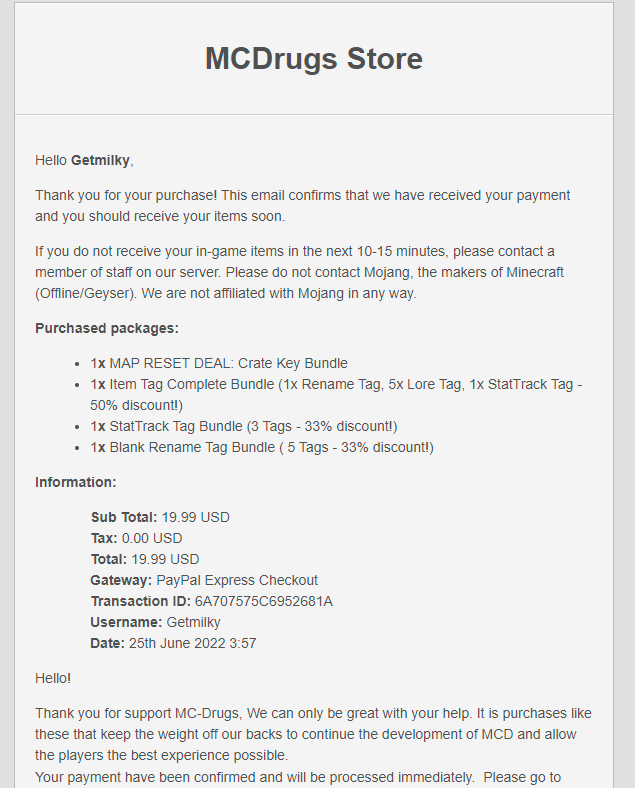This screenshot has width=635, height=788.
Task: Click the bold Getmilky name in greeting
Action: 100,160
